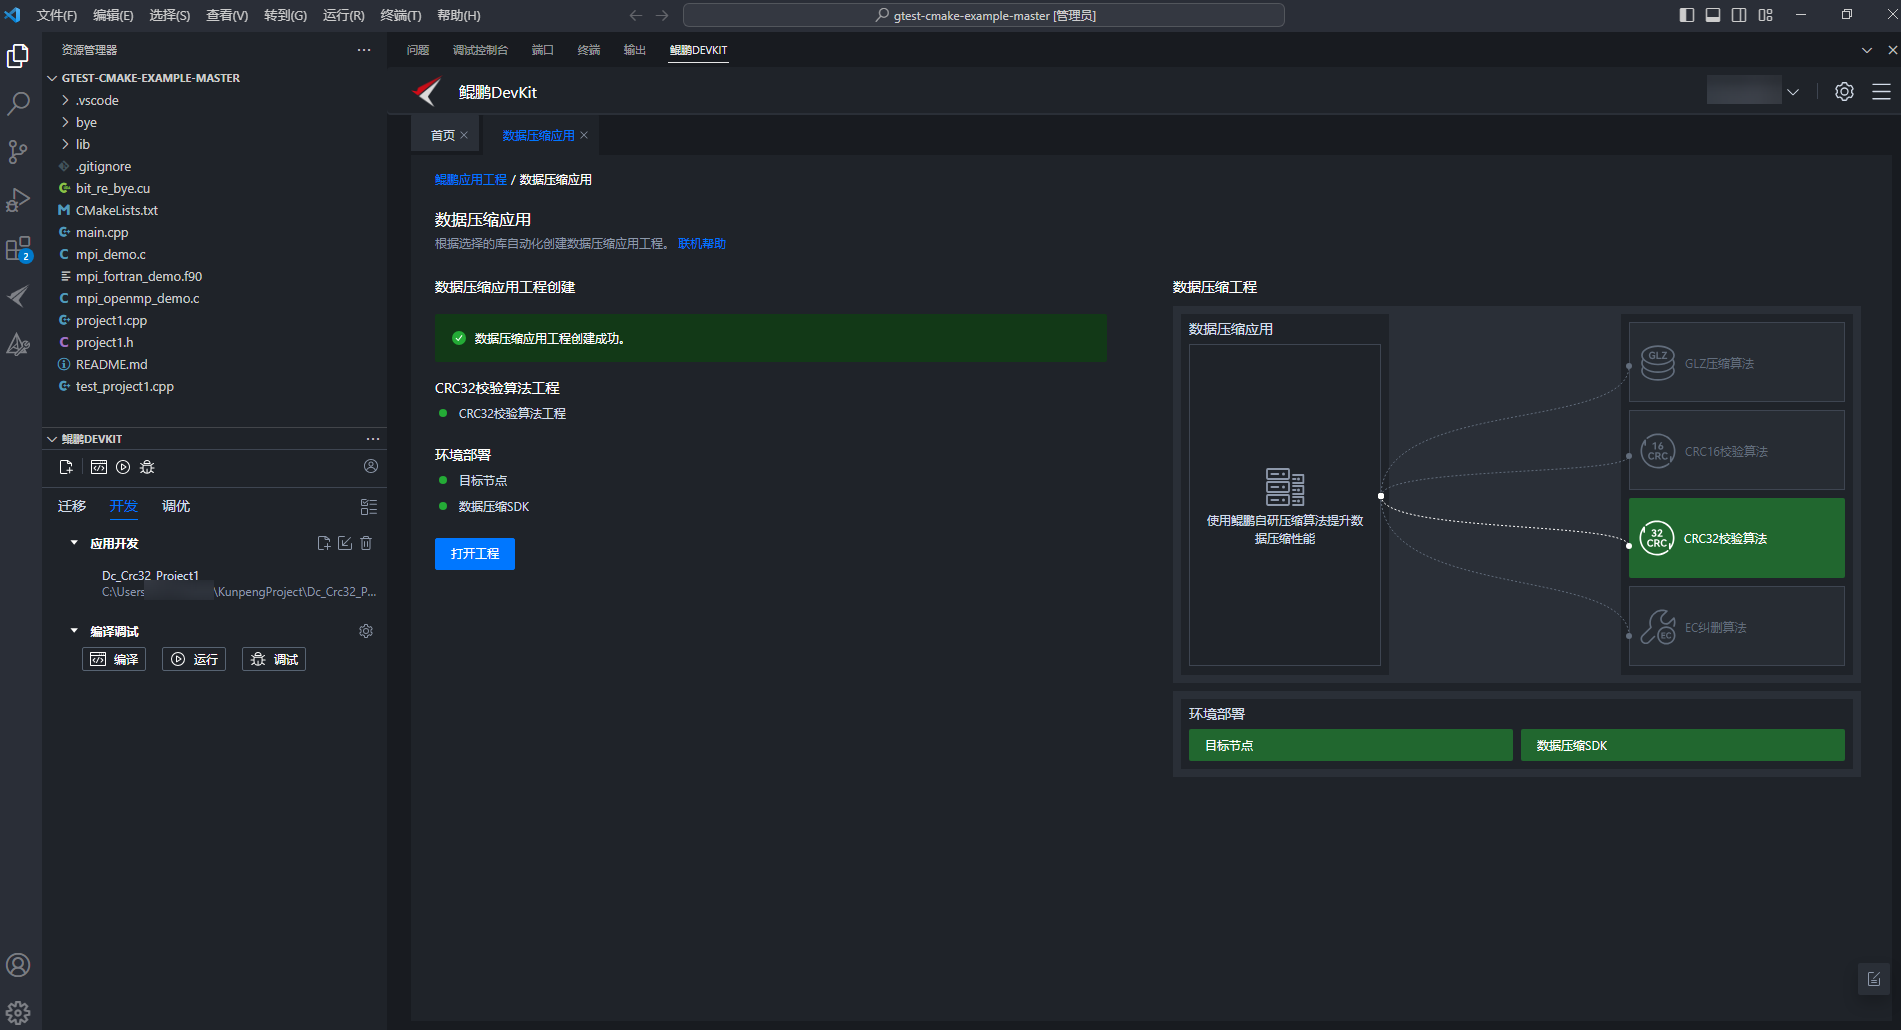Toggle the primary side bar layout icon
The width and height of the screenshot is (1901, 1030).
pyautogui.click(x=1687, y=15)
